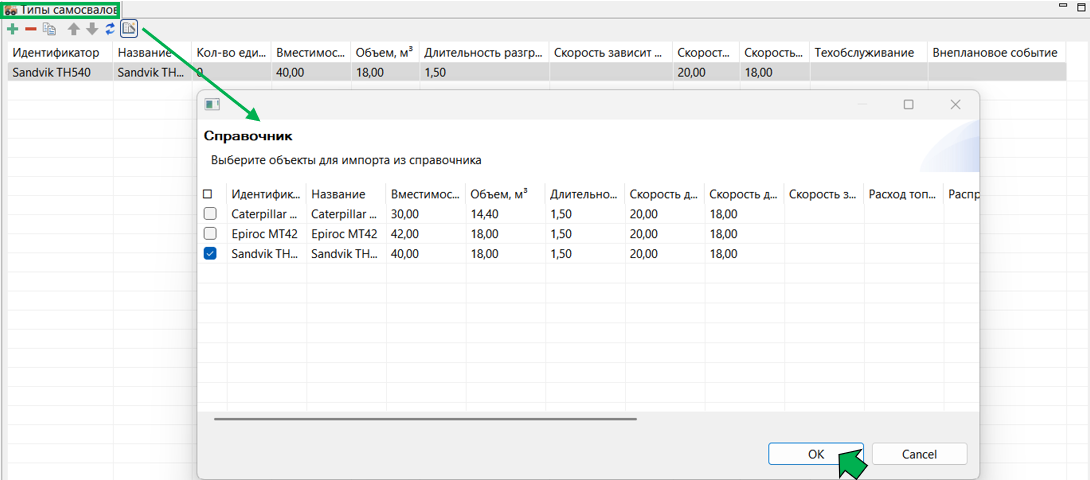Image resolution: width=1090 pixels, height=480 pixels.
Task: Click the 1,50 unloading duration cell in the main table
Action: [485, 72]
